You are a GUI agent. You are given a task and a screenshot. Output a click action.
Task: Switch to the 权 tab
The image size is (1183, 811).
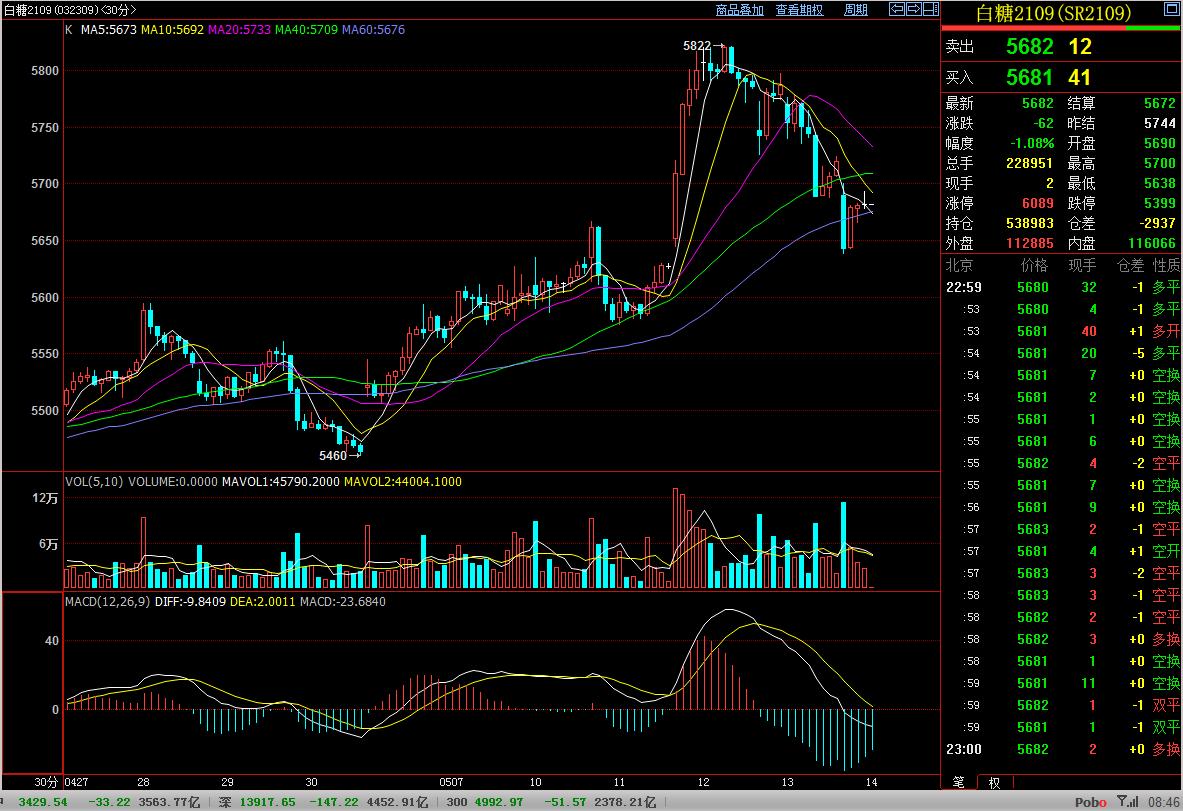994,782
